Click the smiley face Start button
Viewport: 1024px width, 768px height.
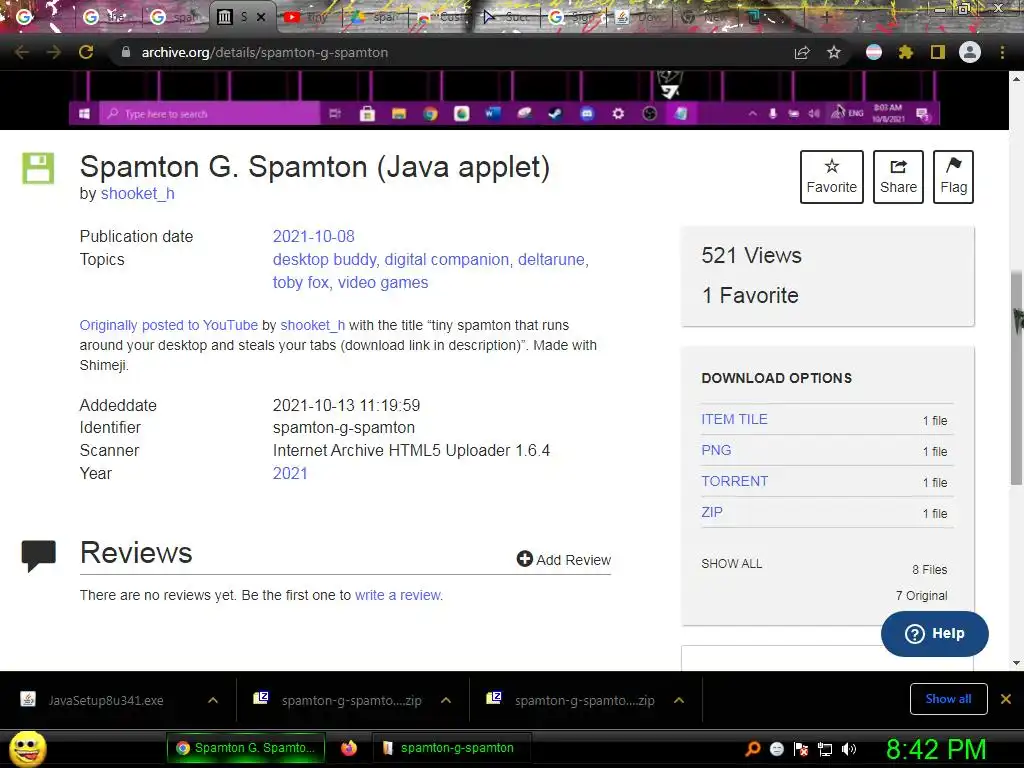(27, 748)
